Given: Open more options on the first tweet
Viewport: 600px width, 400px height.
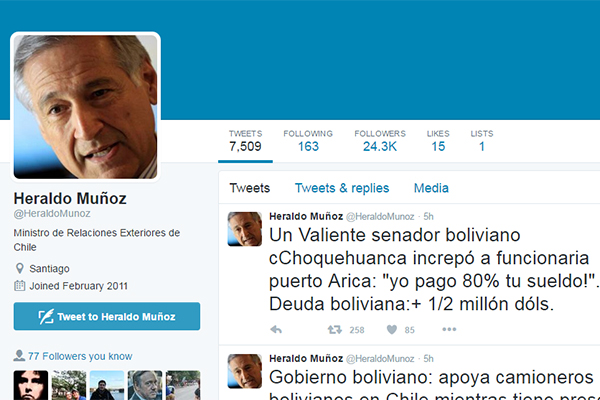Looking at the screenshot, I should [x=449, y=329].
